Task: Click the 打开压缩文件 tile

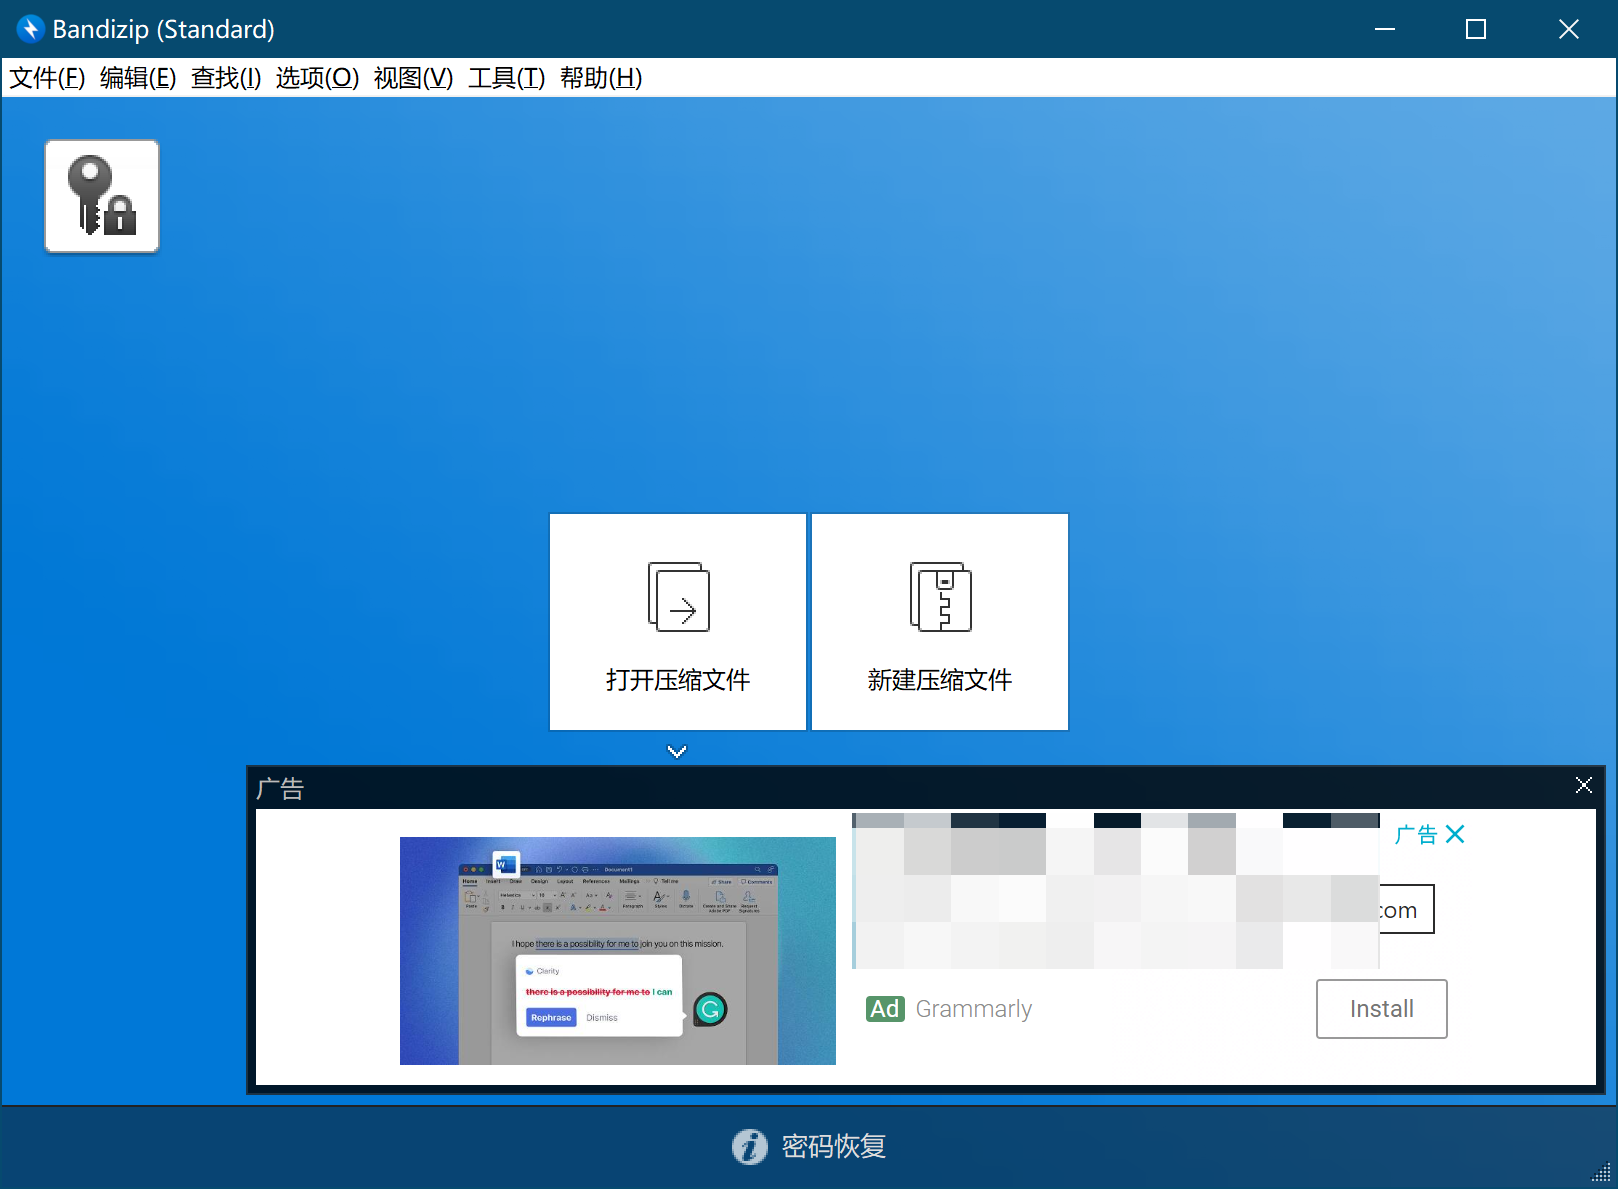Action: tap(678, 622)
